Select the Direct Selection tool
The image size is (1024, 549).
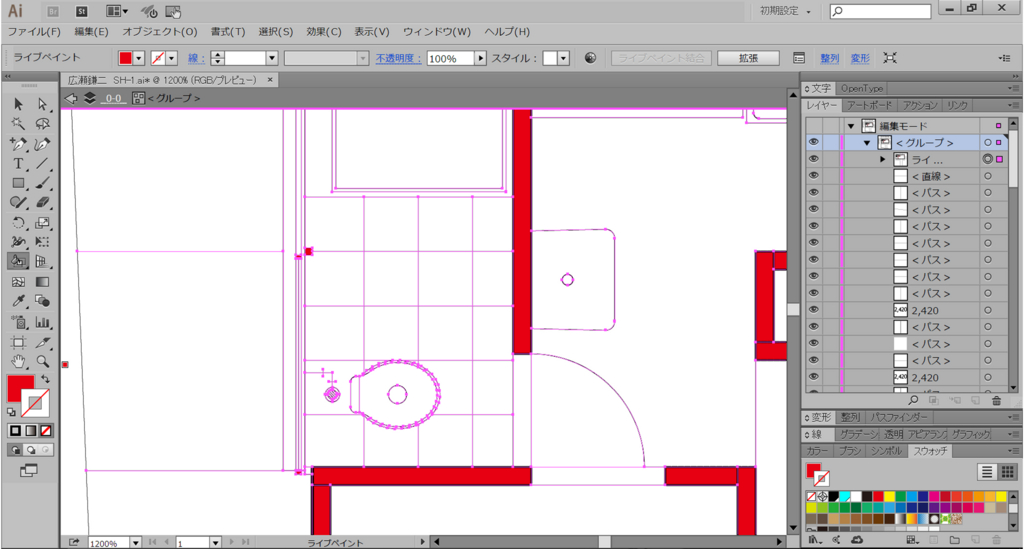click(42, 104)
